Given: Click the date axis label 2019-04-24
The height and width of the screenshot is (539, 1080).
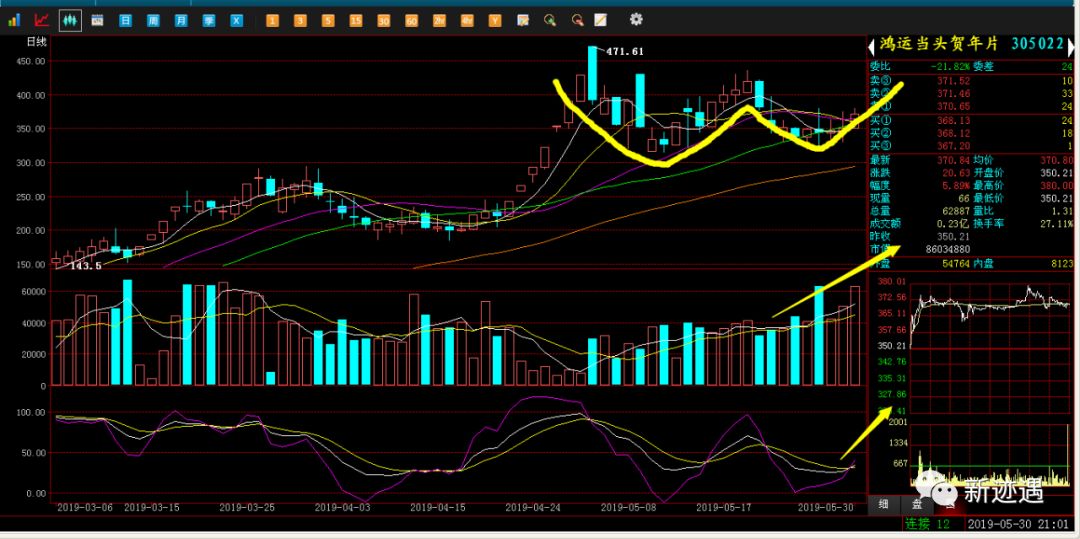Looking at the screenshot, I should tap(533, 507).
